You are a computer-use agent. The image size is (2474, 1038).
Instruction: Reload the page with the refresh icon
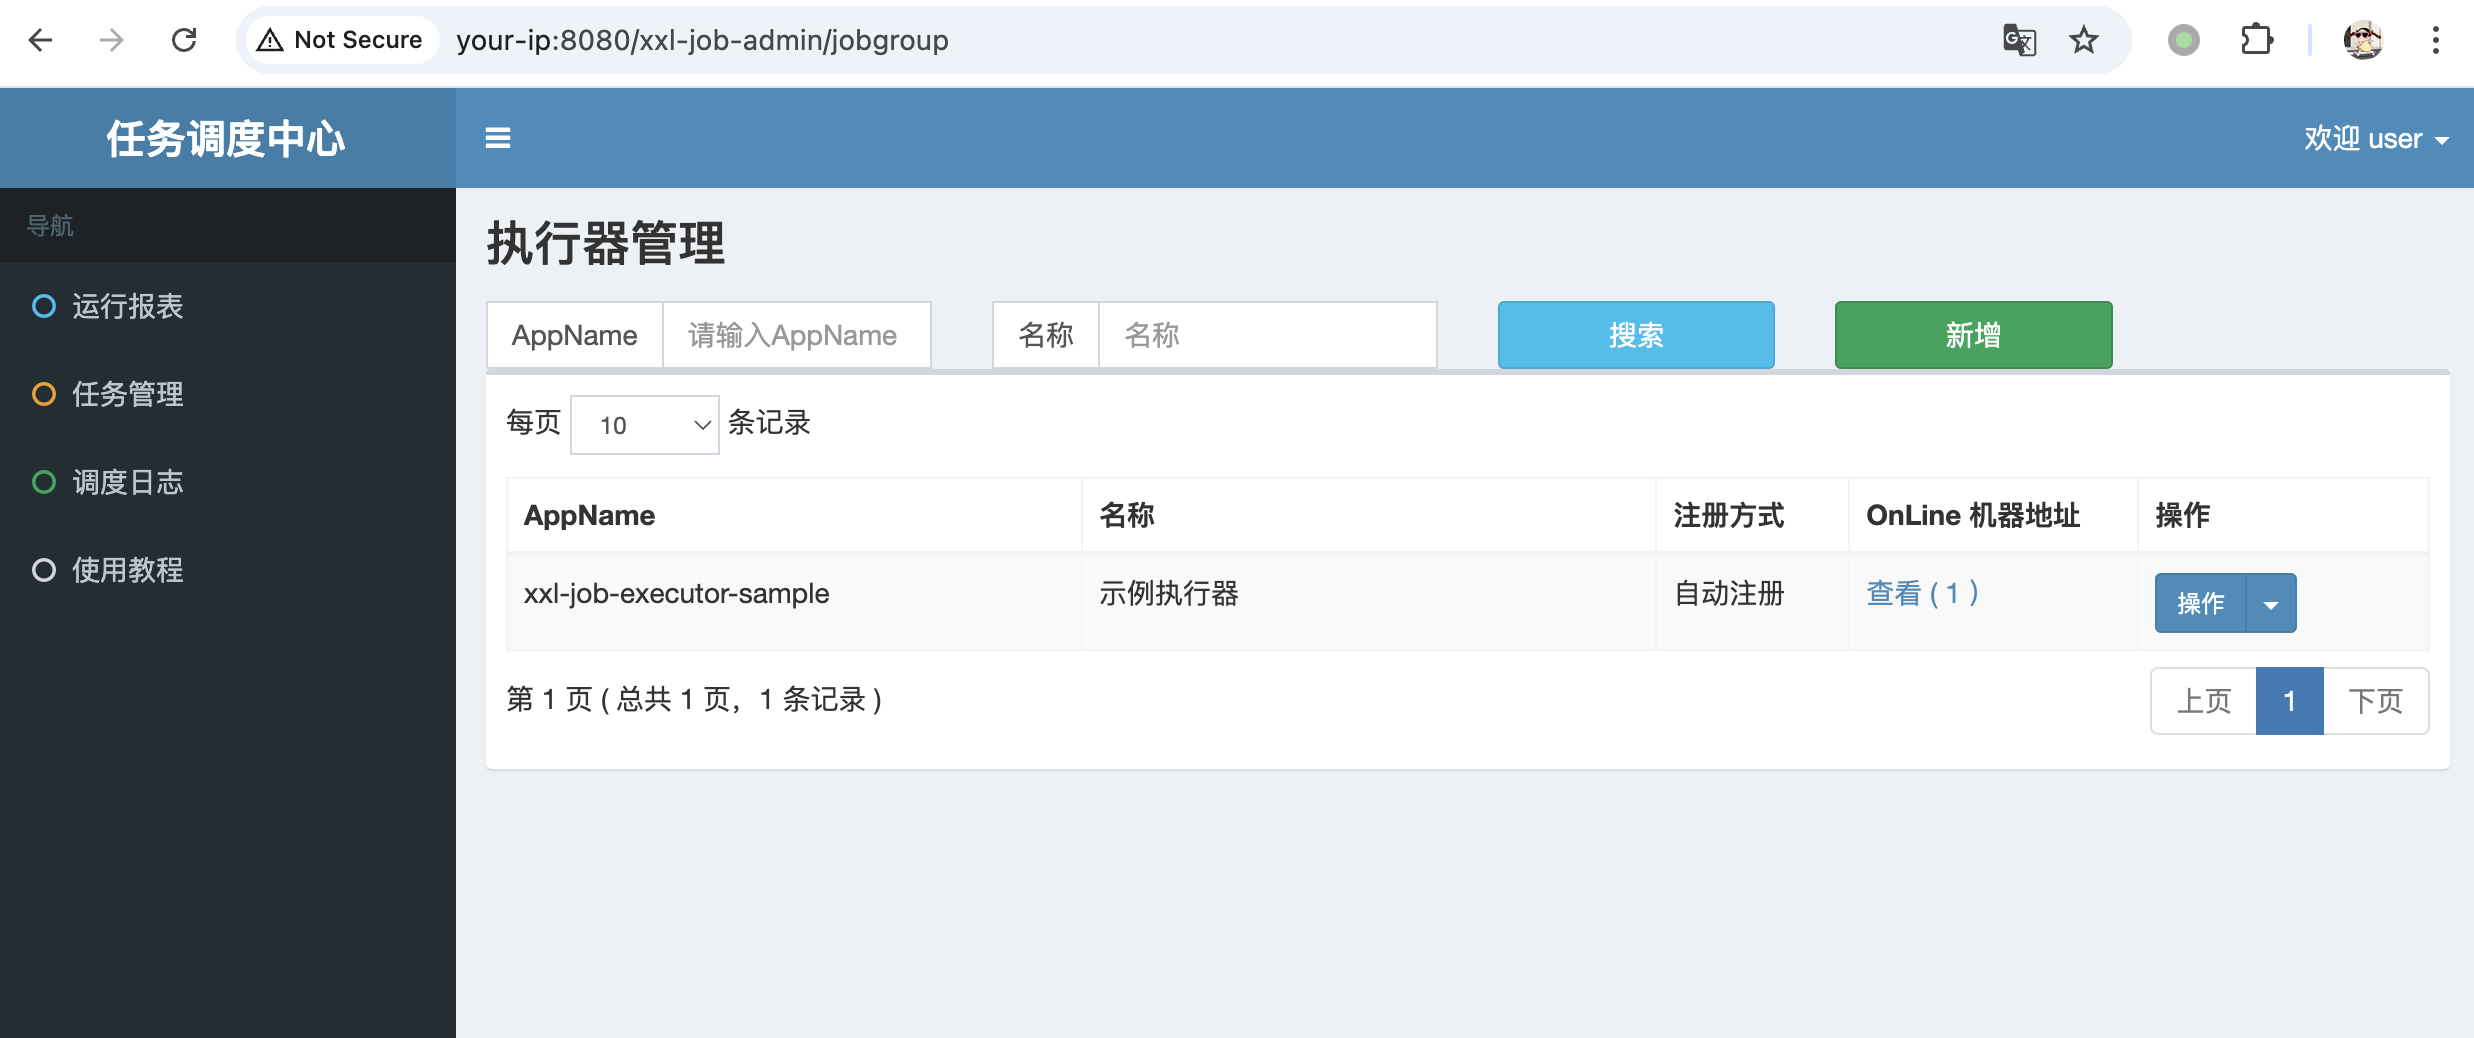tap(184, 40)
